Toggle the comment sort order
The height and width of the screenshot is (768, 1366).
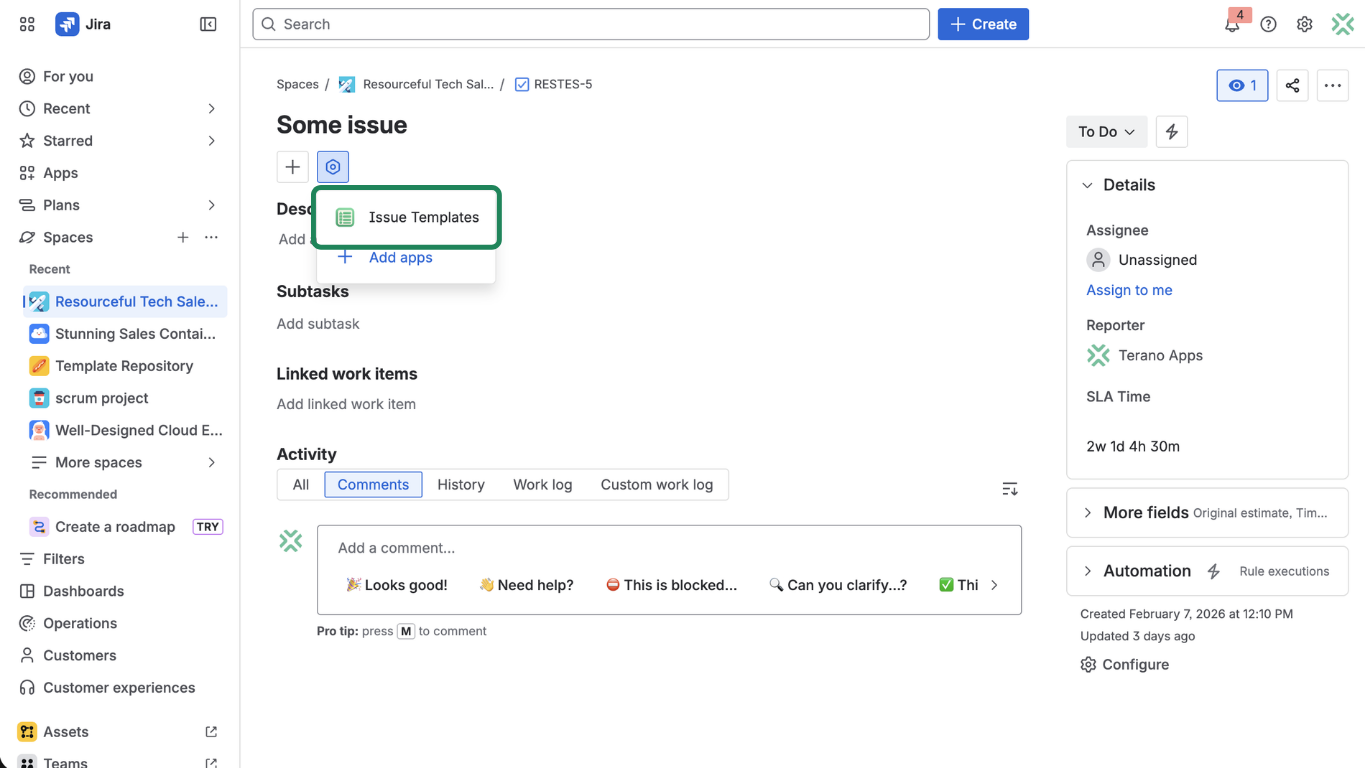click(1009, 489)
